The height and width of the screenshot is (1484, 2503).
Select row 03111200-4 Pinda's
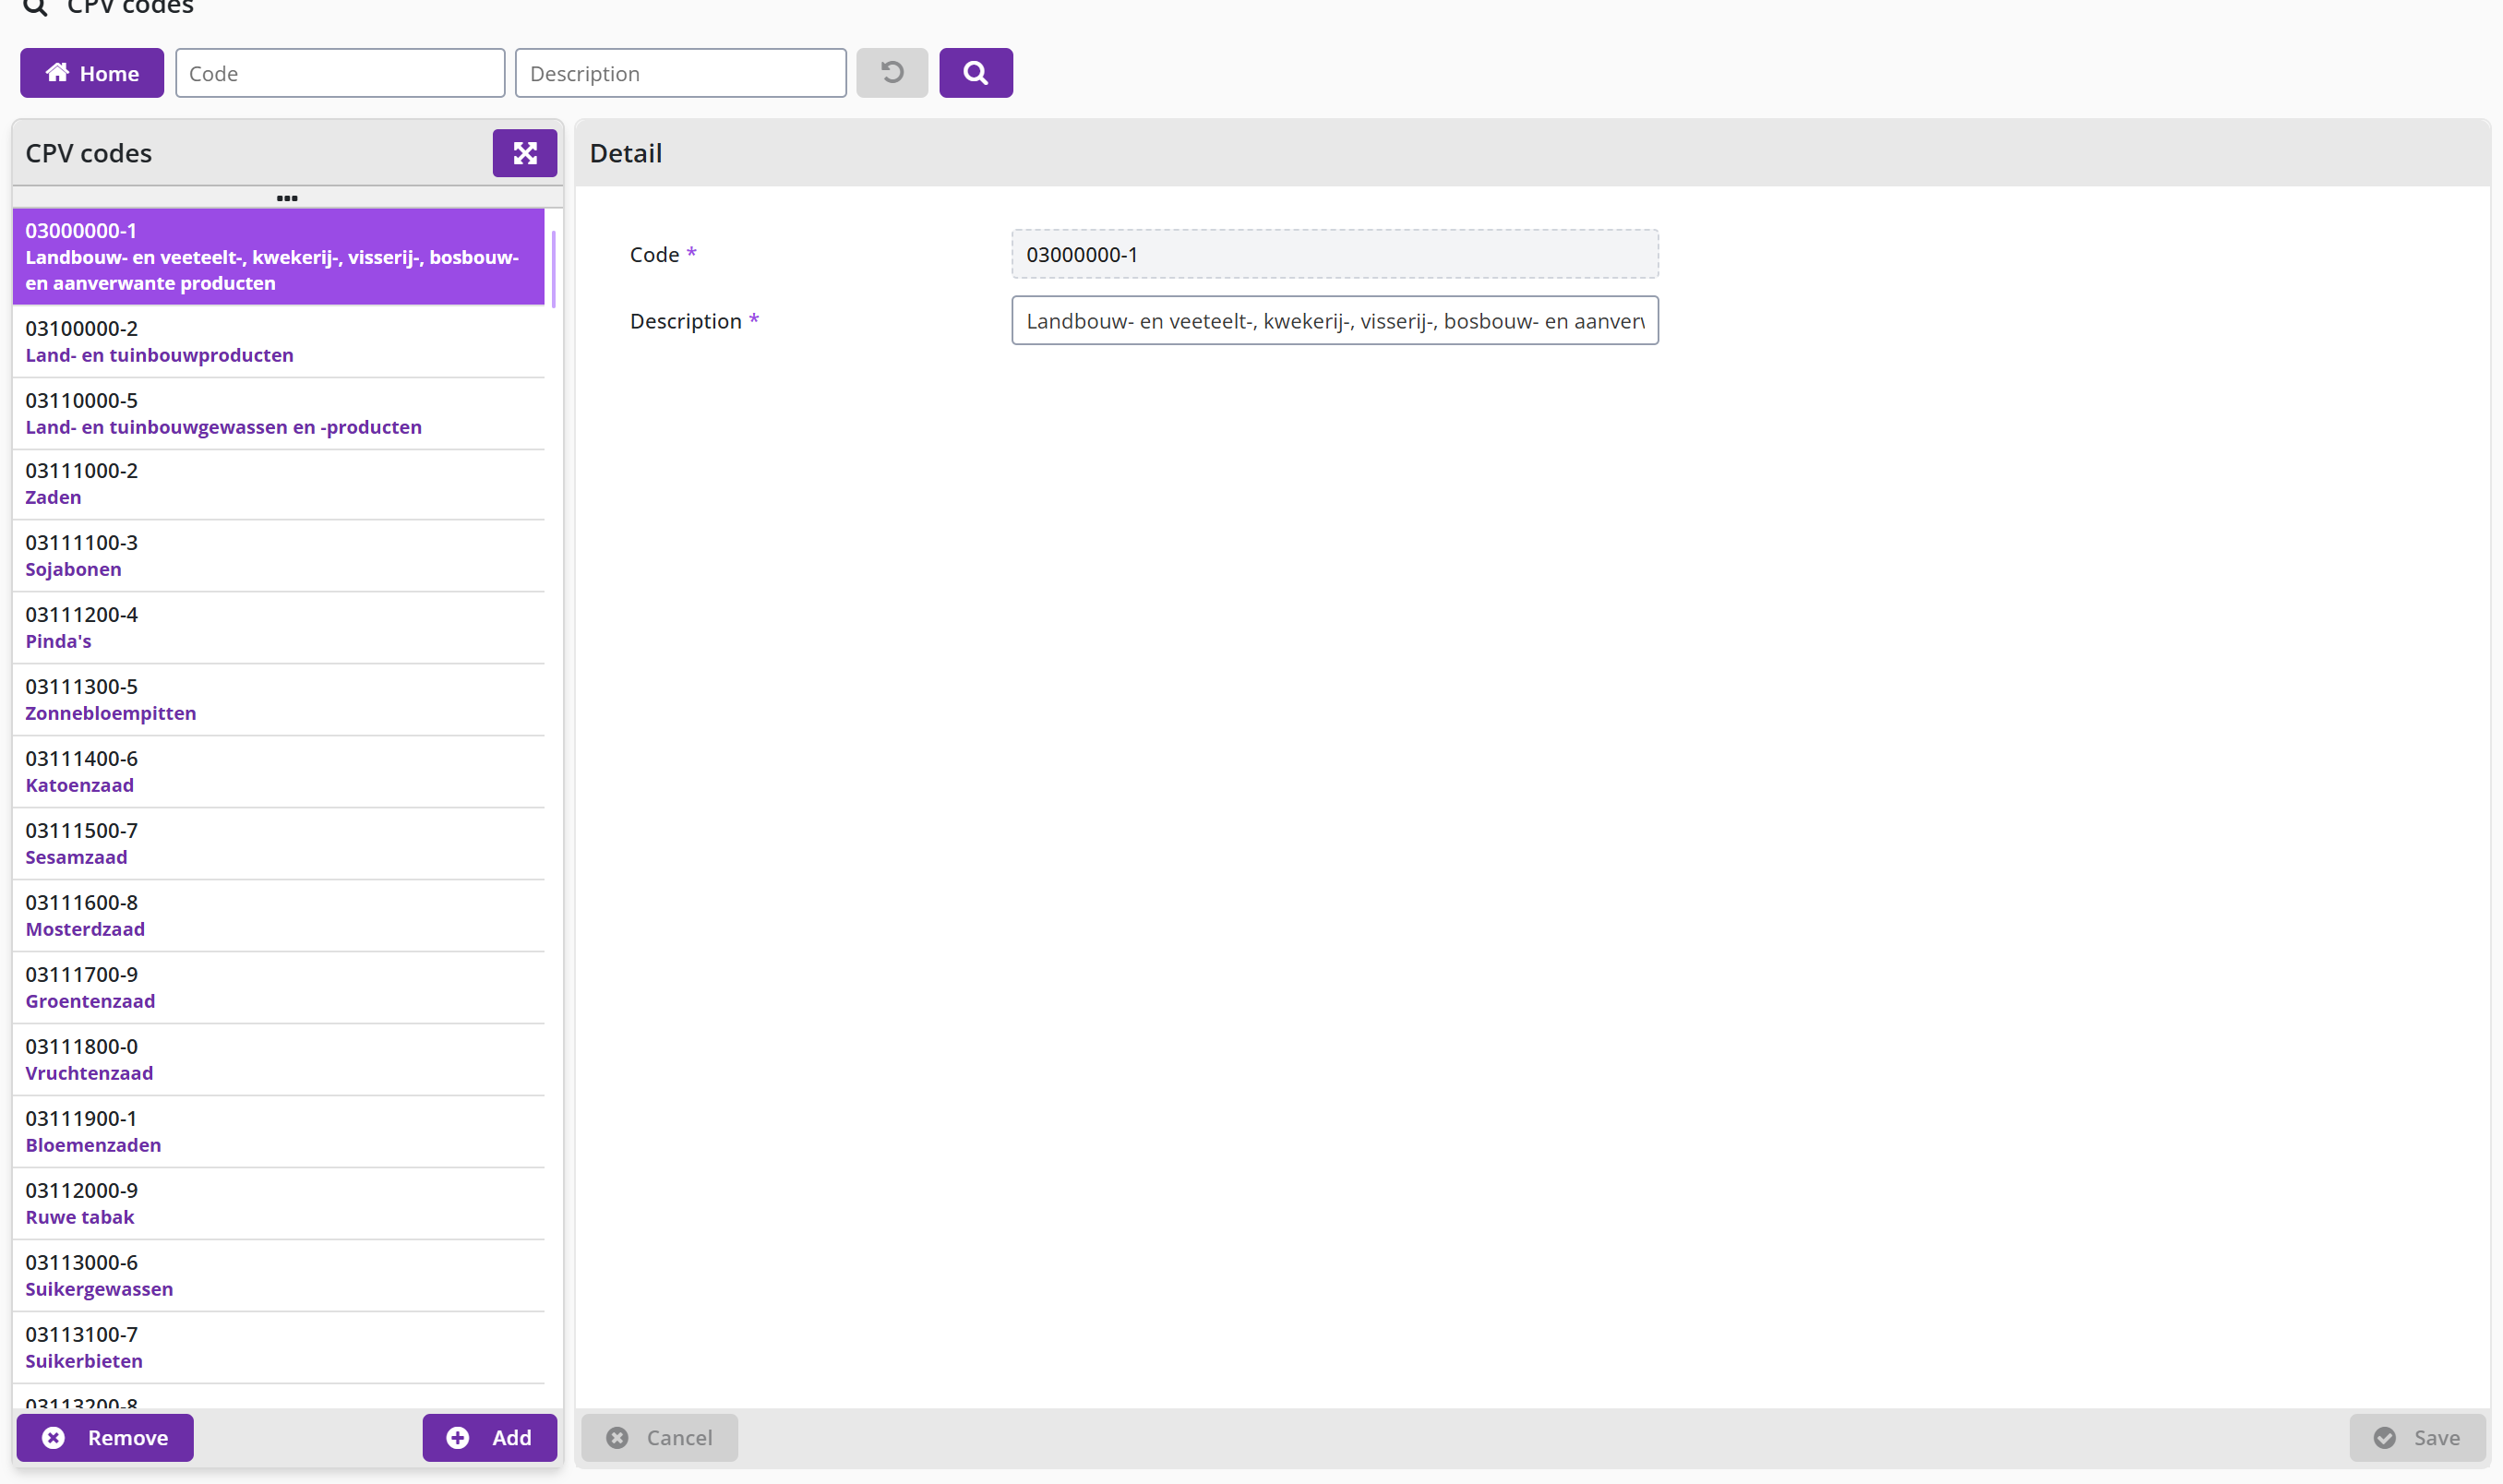click(278, 628)
